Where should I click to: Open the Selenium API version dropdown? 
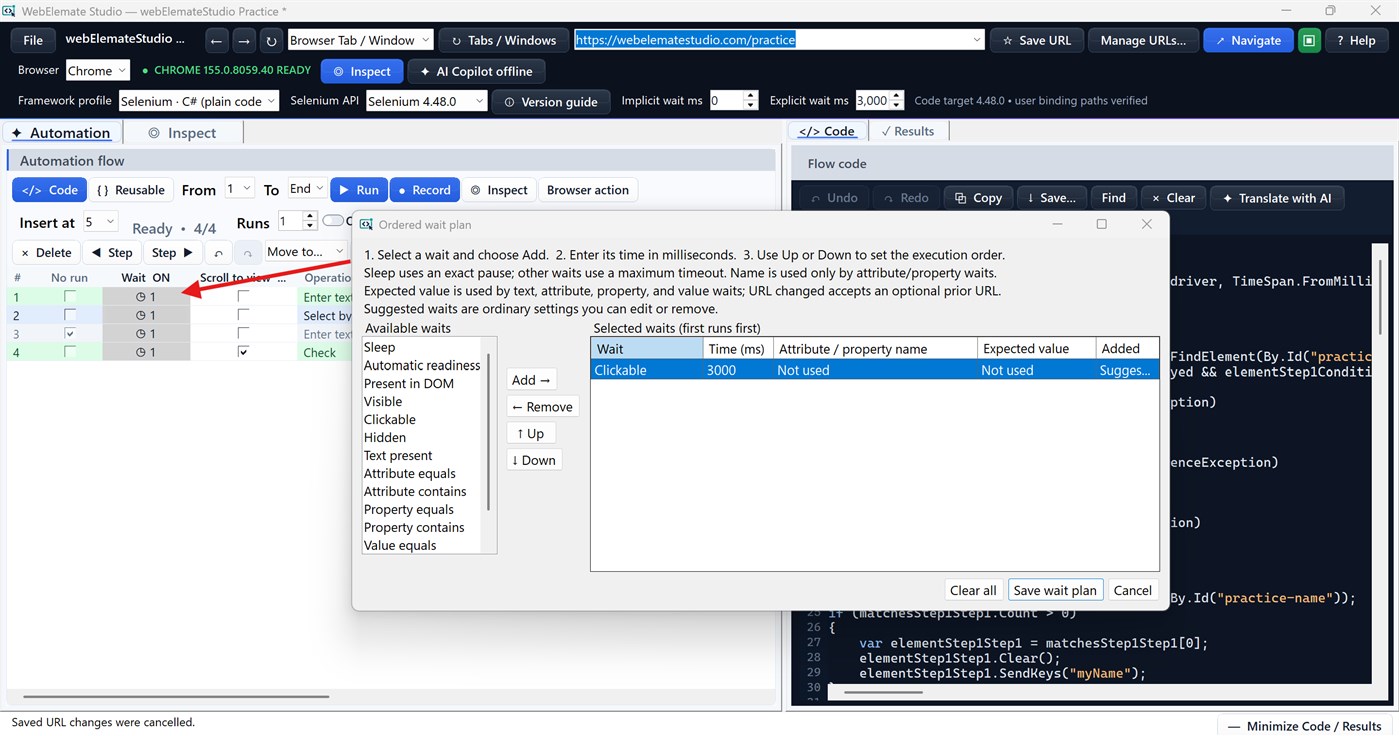(x=427, y=102)
